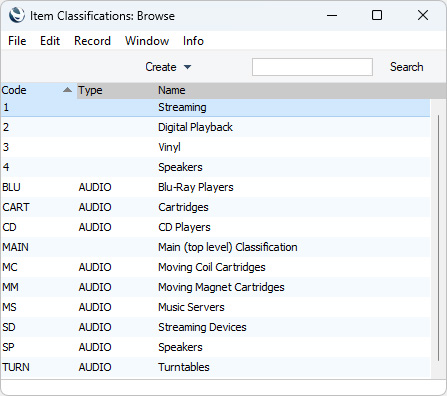
Task: Click the sort arrow in Code column
Action: tap(68, 90)
